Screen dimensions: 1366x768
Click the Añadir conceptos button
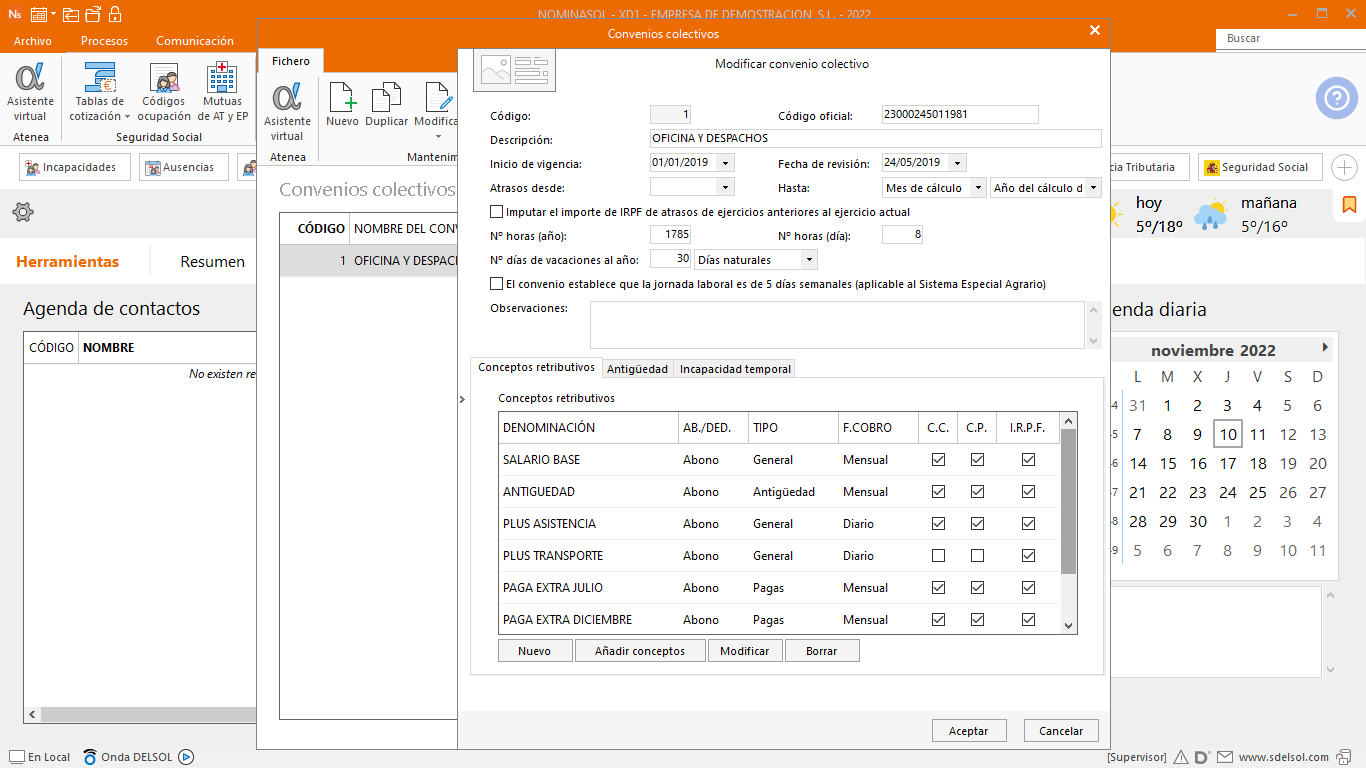tap(640, 651)
